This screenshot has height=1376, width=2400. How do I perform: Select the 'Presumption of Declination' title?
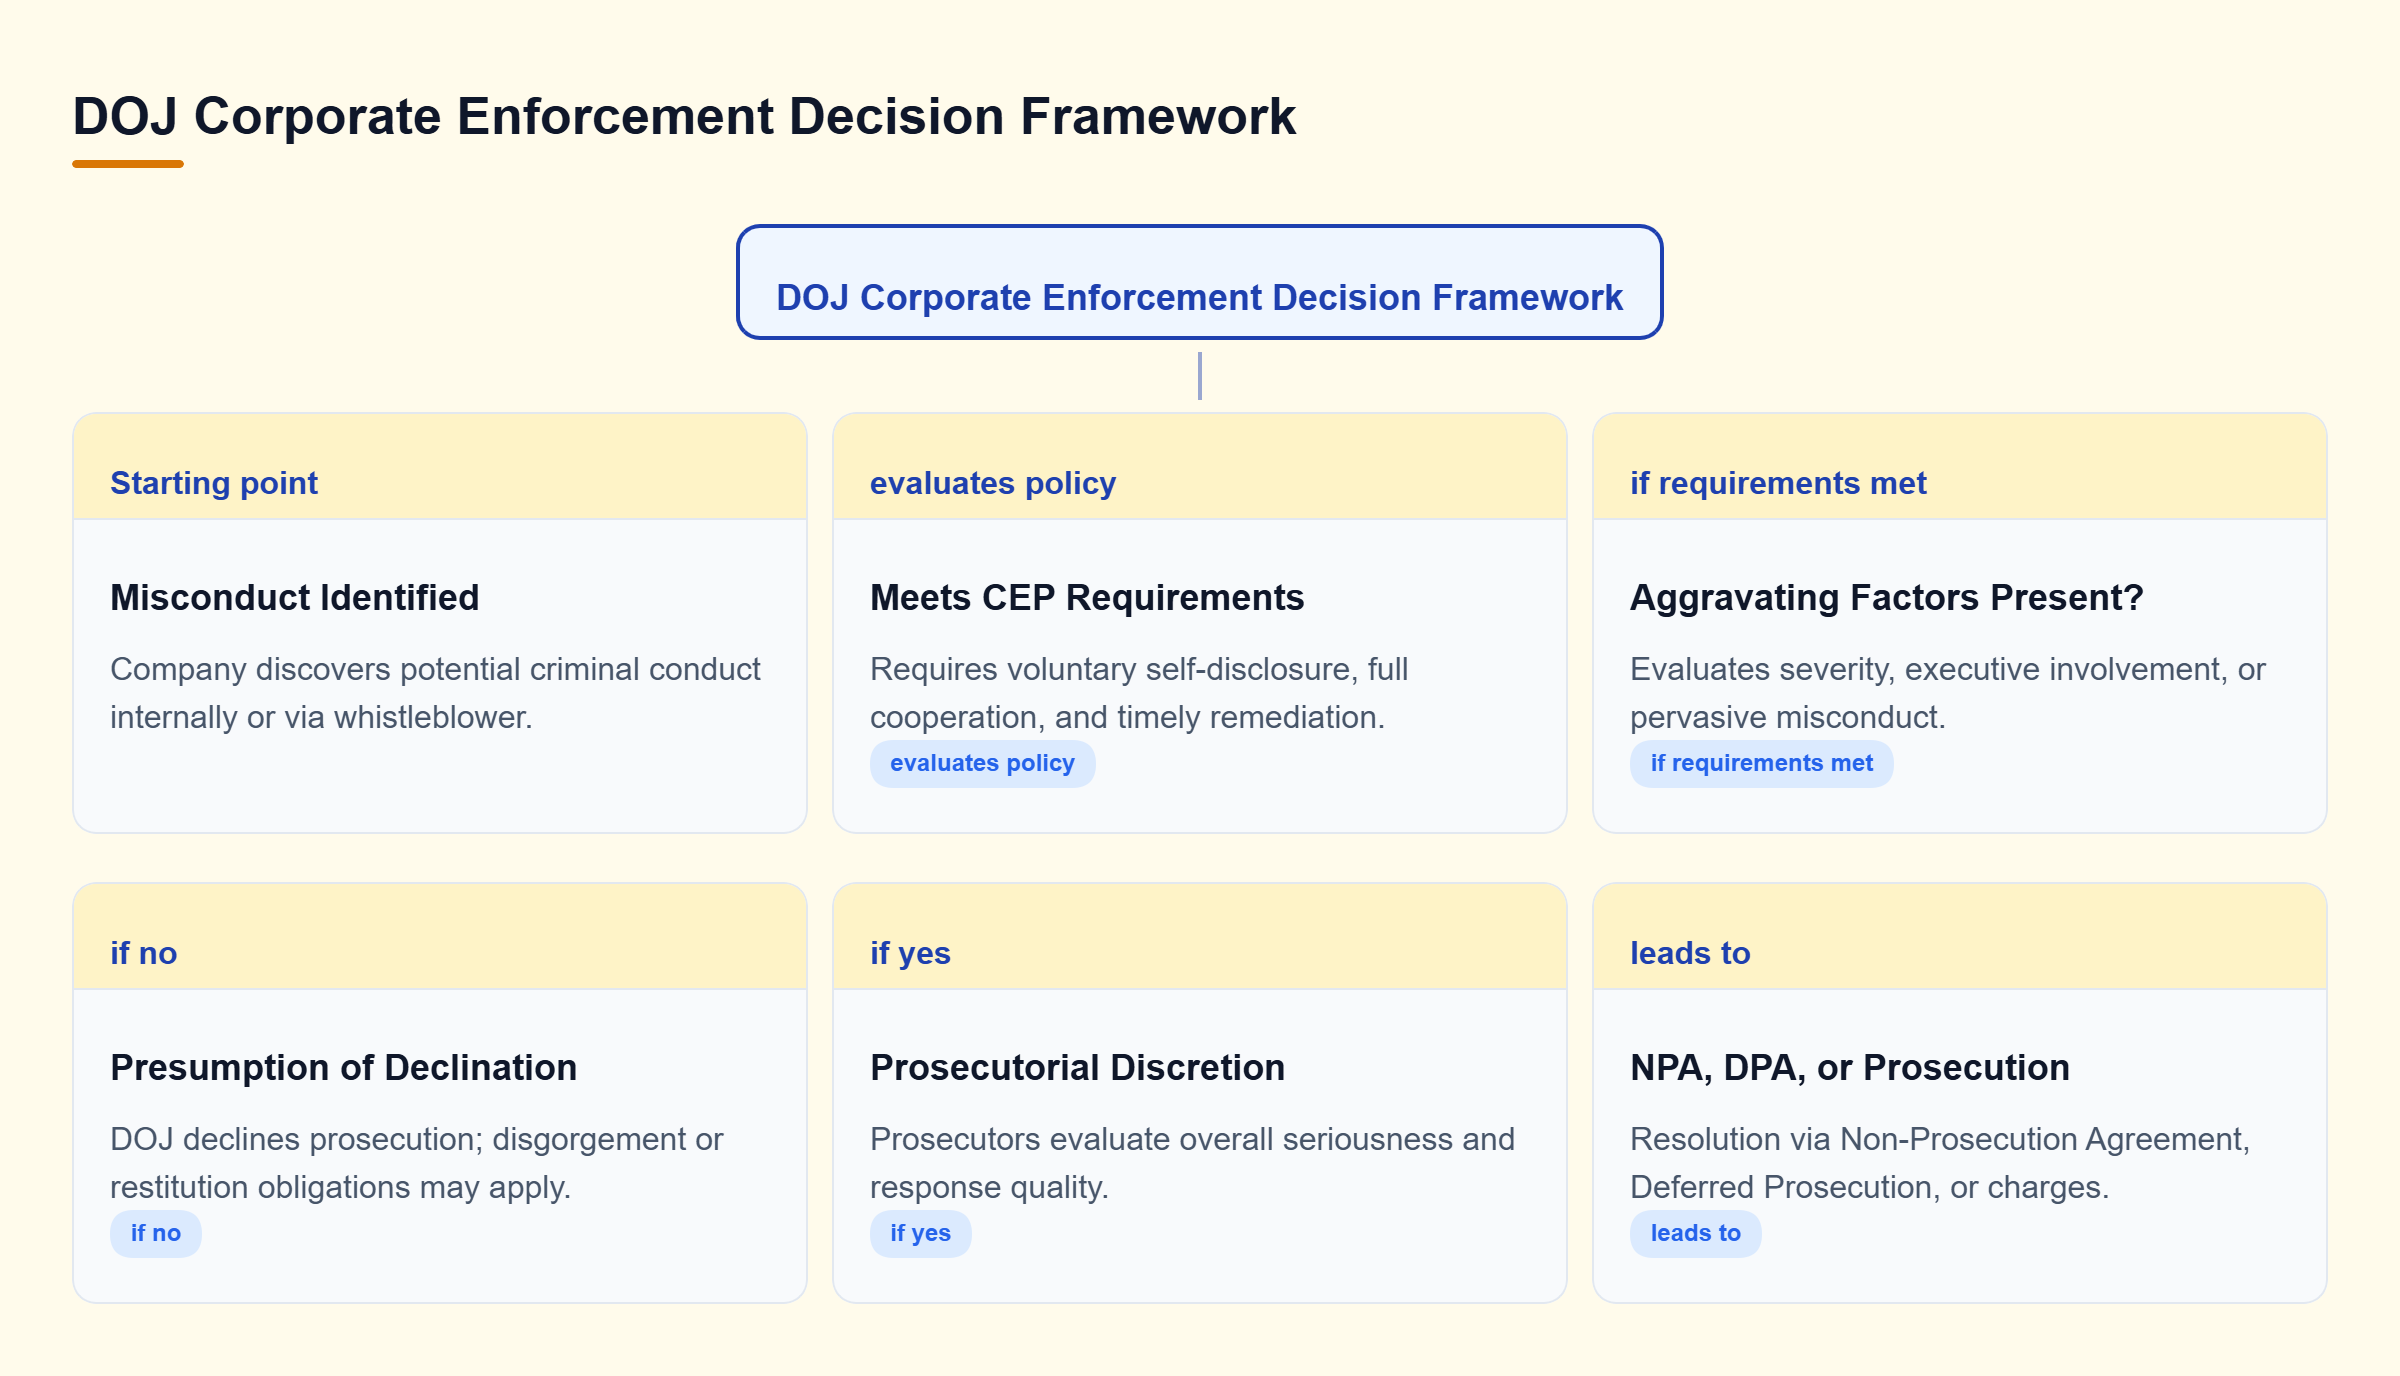coord(344,1067)
